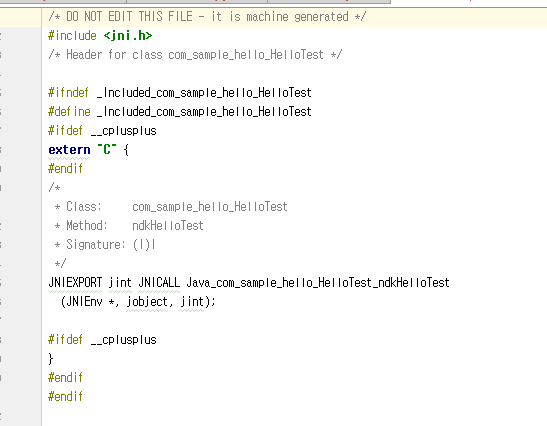Click the "extern" keyword
This screenshot has width=547, height=426.
point(69,150)
